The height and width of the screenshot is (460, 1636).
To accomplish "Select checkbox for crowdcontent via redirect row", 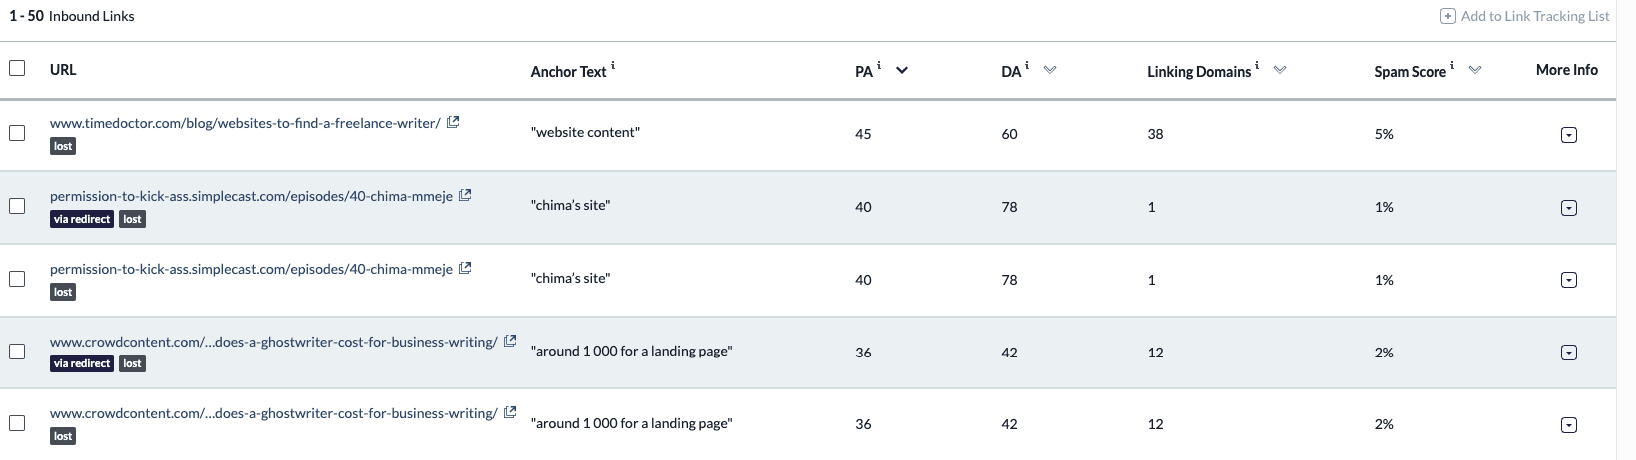I will (17, 351).
